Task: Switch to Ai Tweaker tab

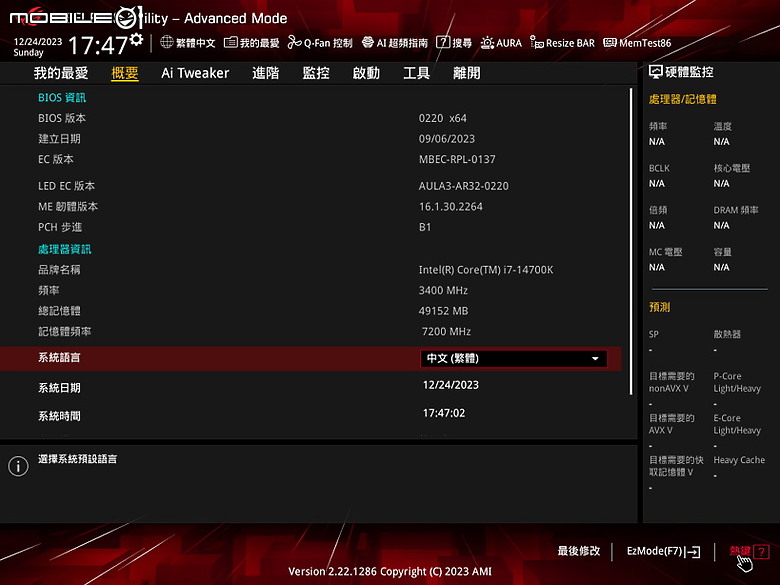Action: [x=195, y=73]
